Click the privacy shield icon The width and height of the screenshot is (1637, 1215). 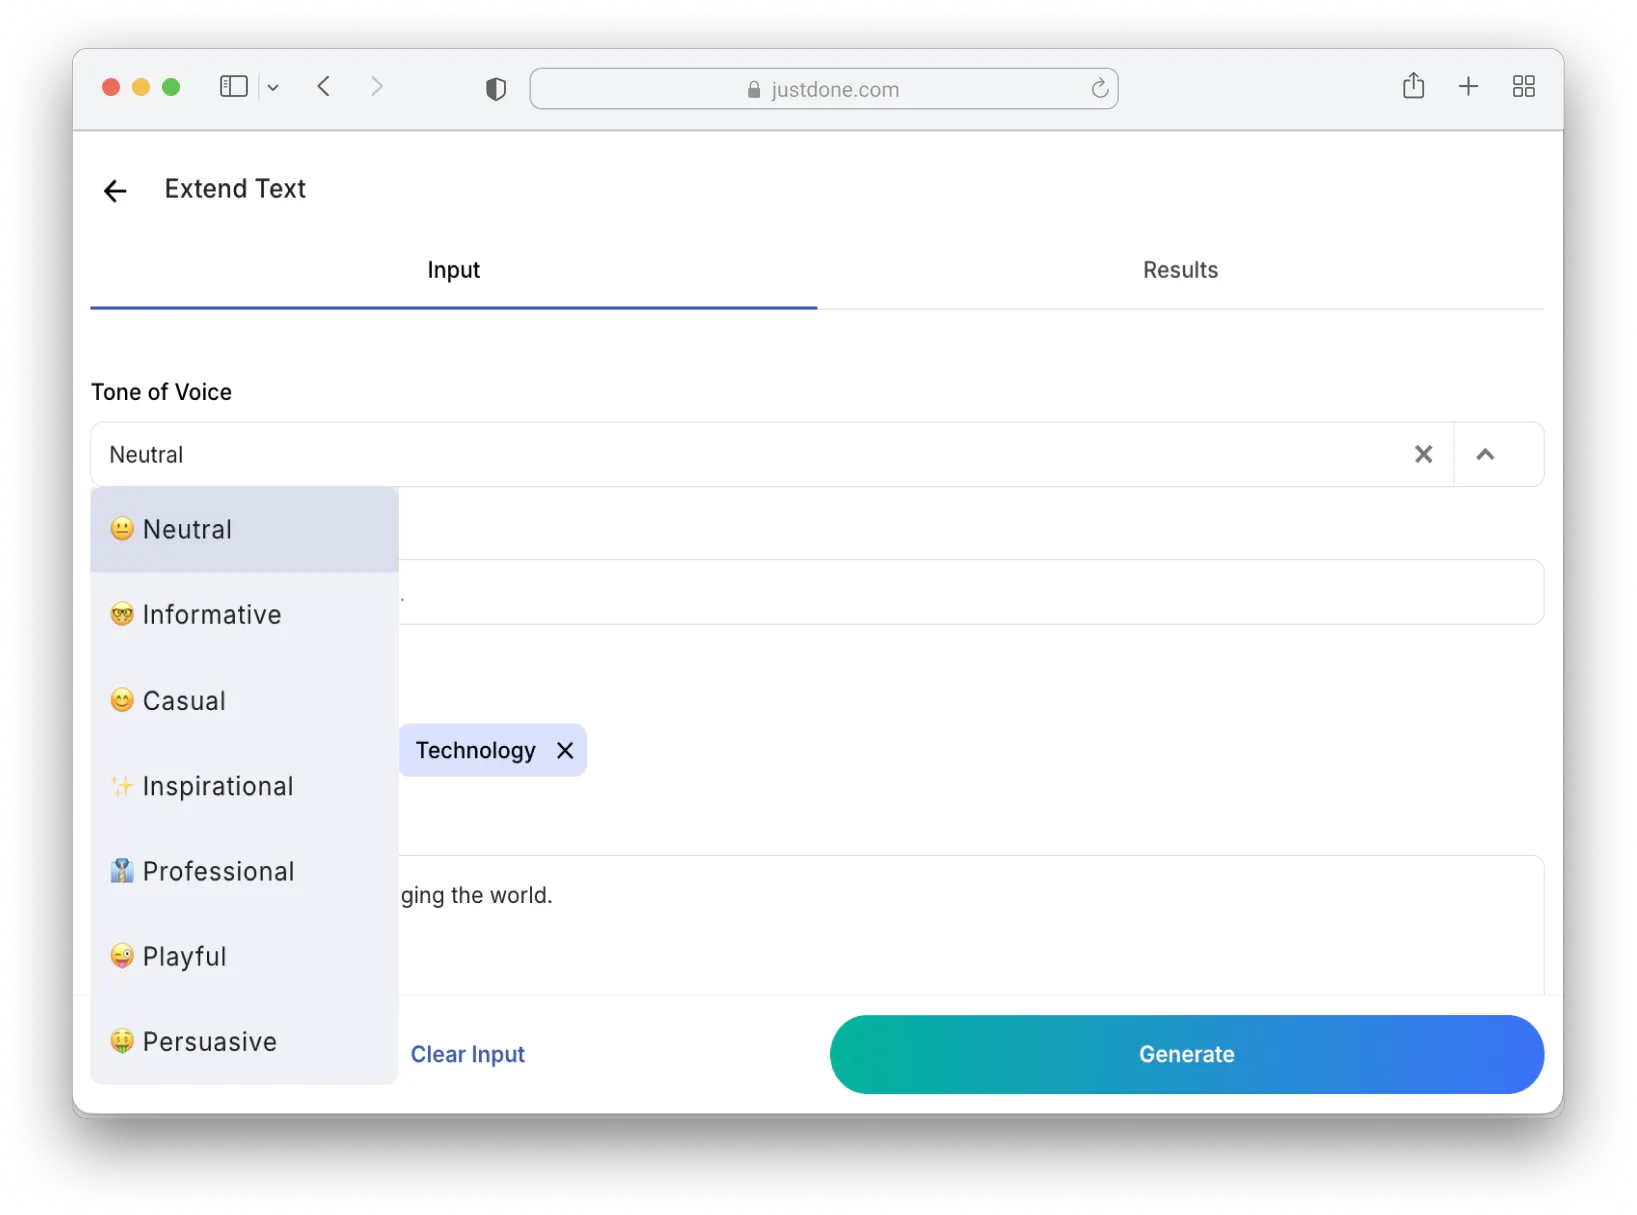(x=495, y=89)
